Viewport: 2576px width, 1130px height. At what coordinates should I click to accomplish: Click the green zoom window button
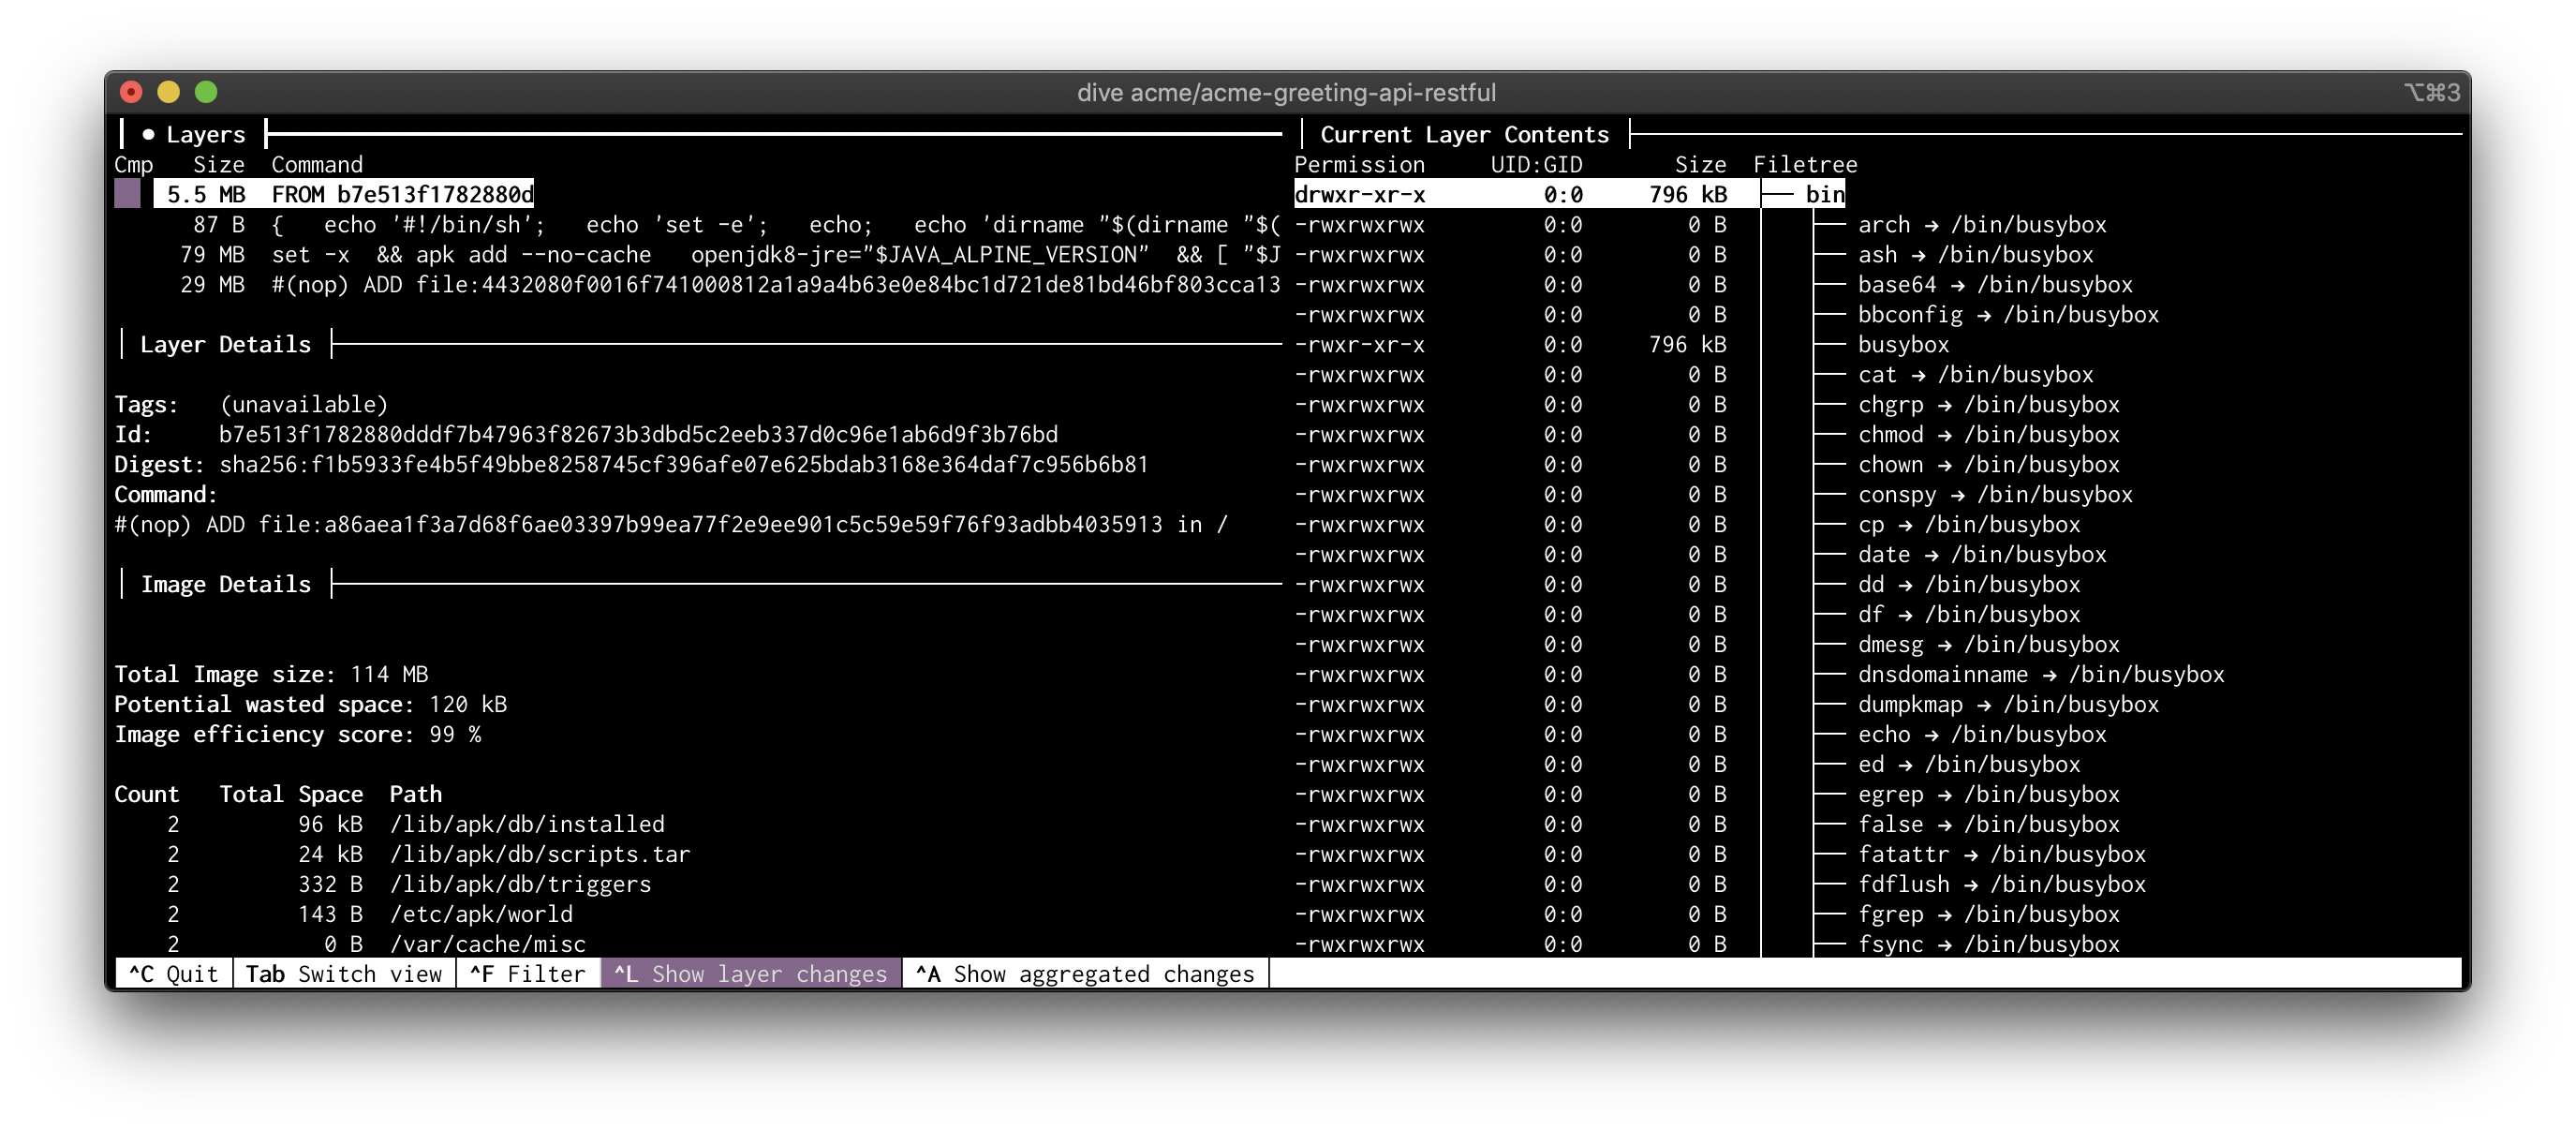tap(206, 92)
